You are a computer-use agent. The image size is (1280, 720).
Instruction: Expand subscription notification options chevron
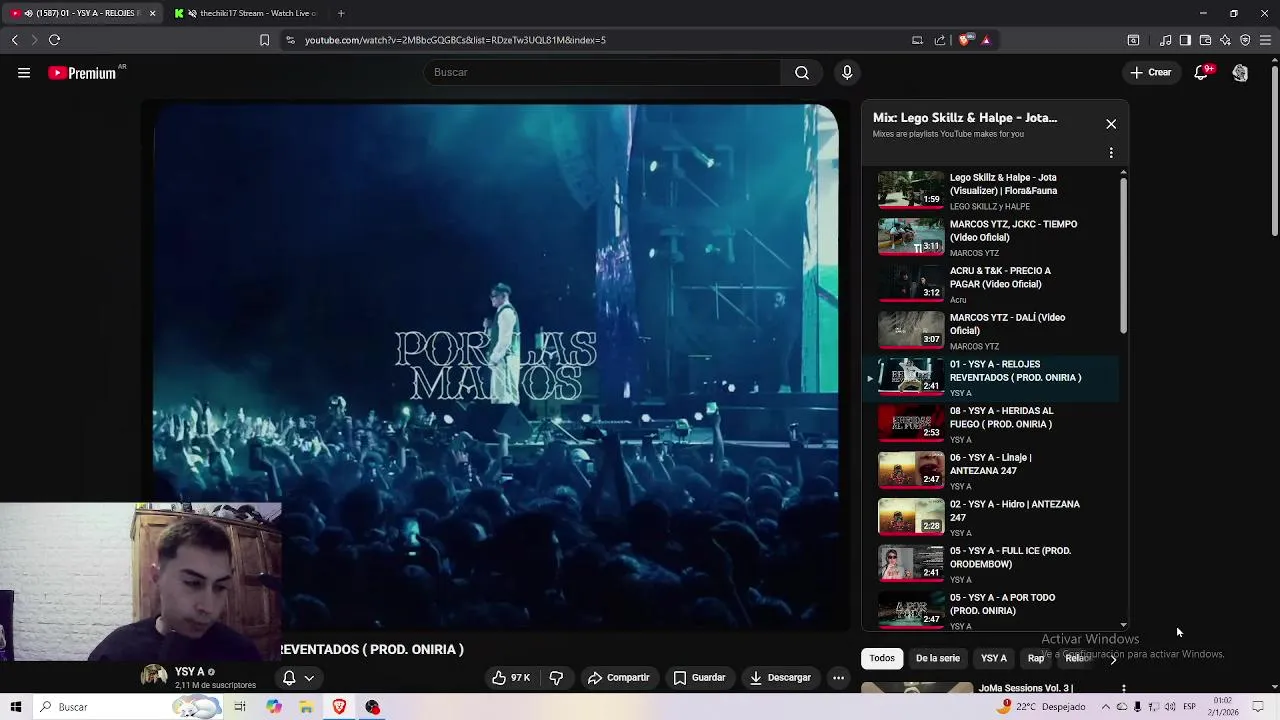309,678
